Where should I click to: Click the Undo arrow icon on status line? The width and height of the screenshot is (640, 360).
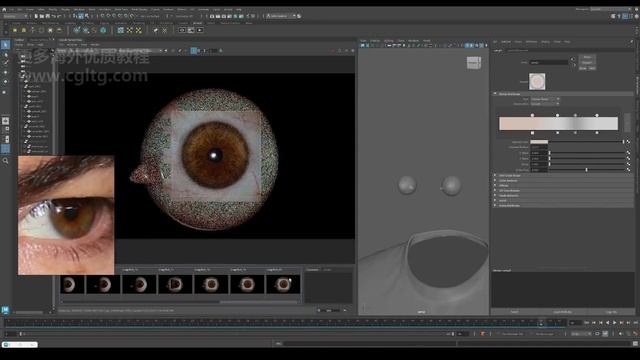tap(54, 16)
